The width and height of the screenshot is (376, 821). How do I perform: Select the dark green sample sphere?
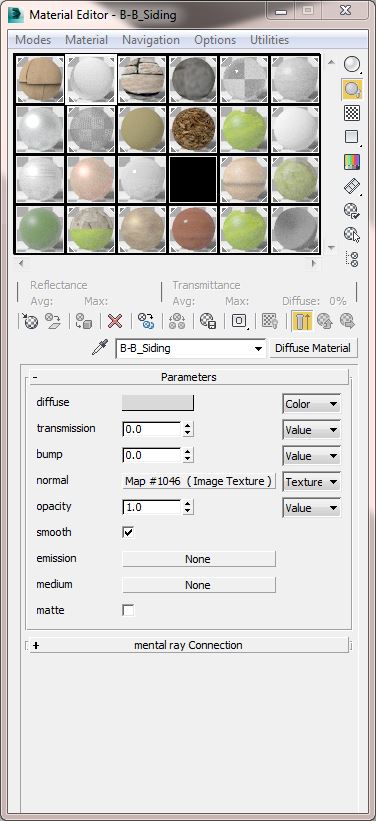coord(40,229)
